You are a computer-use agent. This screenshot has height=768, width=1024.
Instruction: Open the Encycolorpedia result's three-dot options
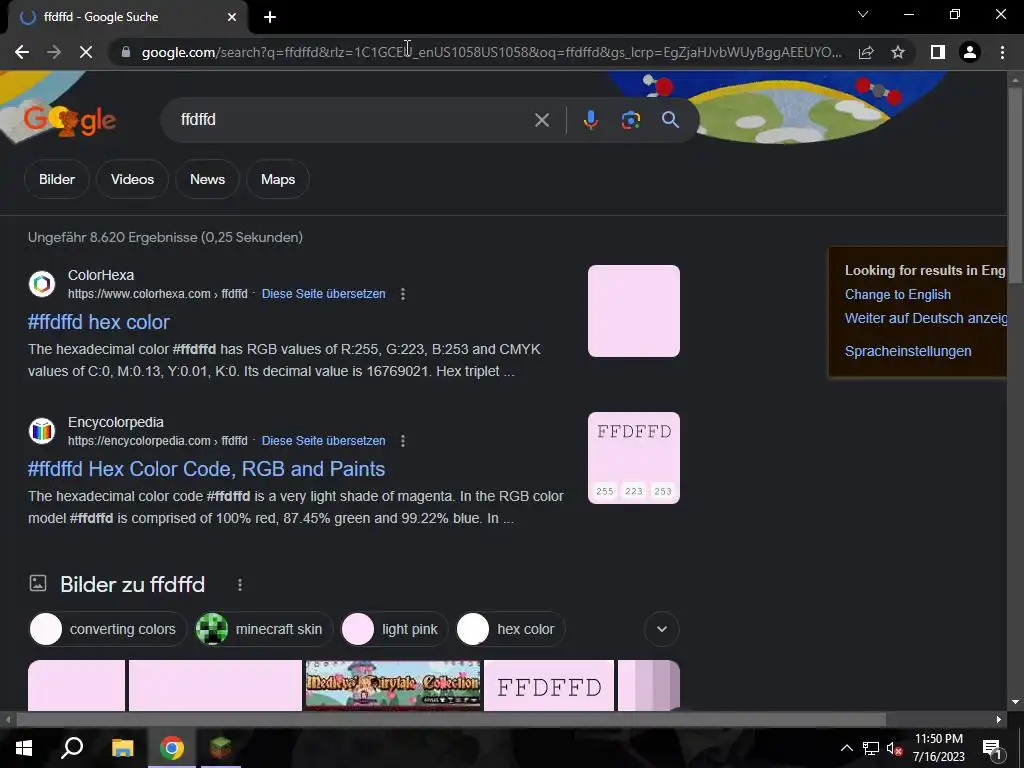point(403,441)
